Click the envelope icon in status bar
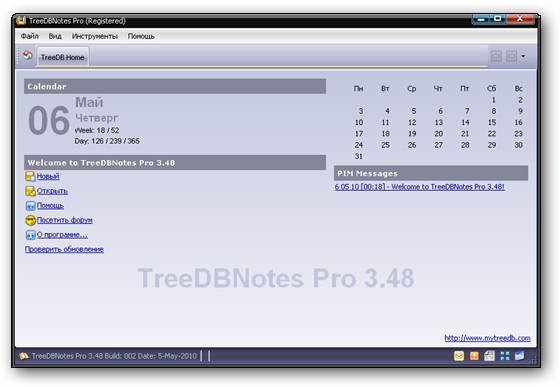This screenshot has width=560, height=387. click(x=459, y=356)
